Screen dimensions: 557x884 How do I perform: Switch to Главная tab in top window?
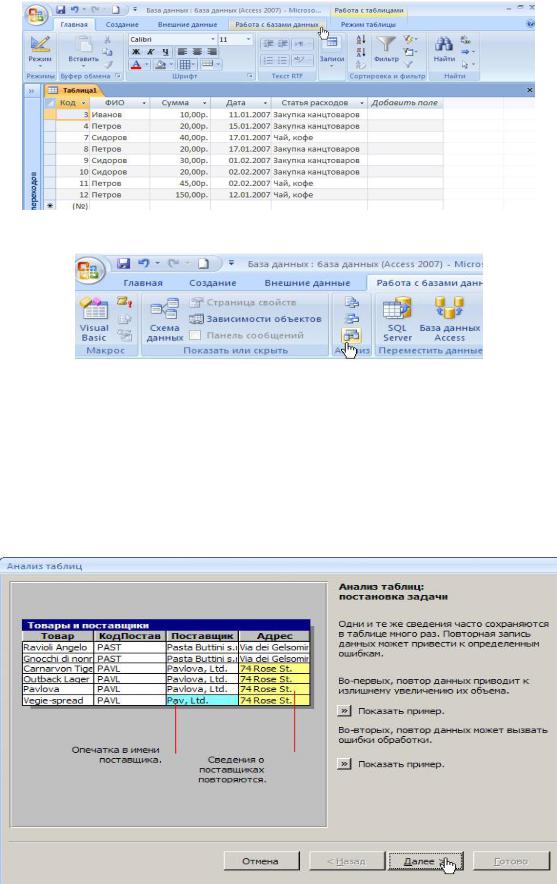point(74,25)
